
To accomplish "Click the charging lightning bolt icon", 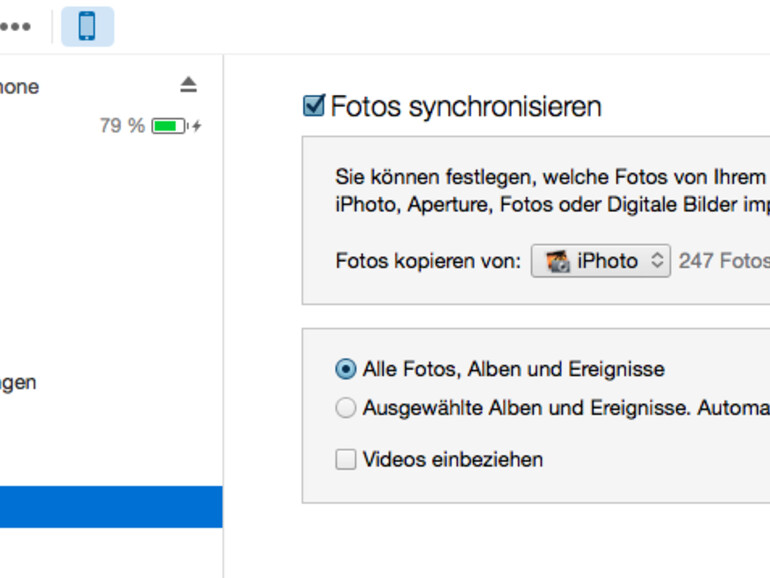I will (197, 126).
